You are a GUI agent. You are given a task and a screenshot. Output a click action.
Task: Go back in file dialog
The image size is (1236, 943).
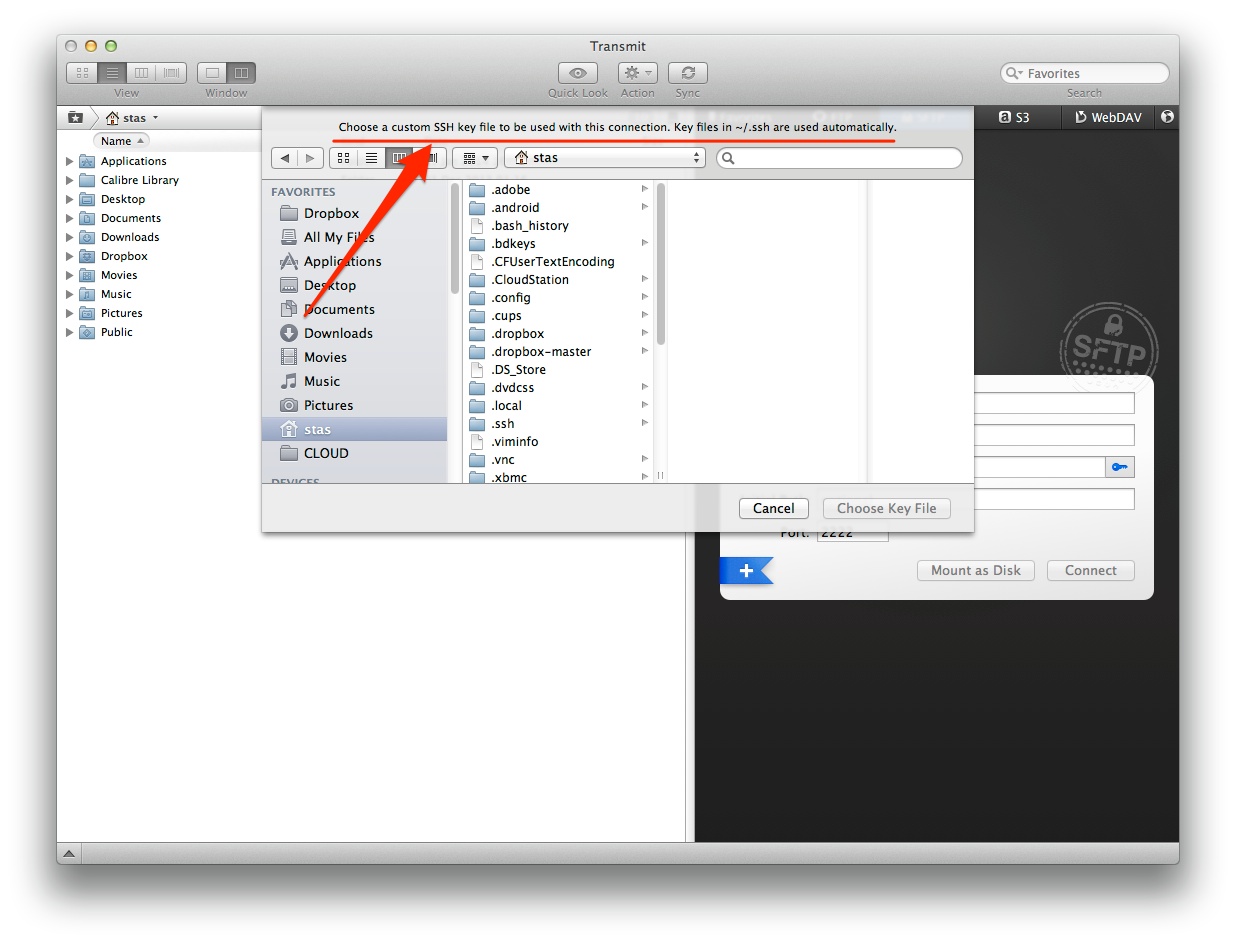tap(285, 158)
